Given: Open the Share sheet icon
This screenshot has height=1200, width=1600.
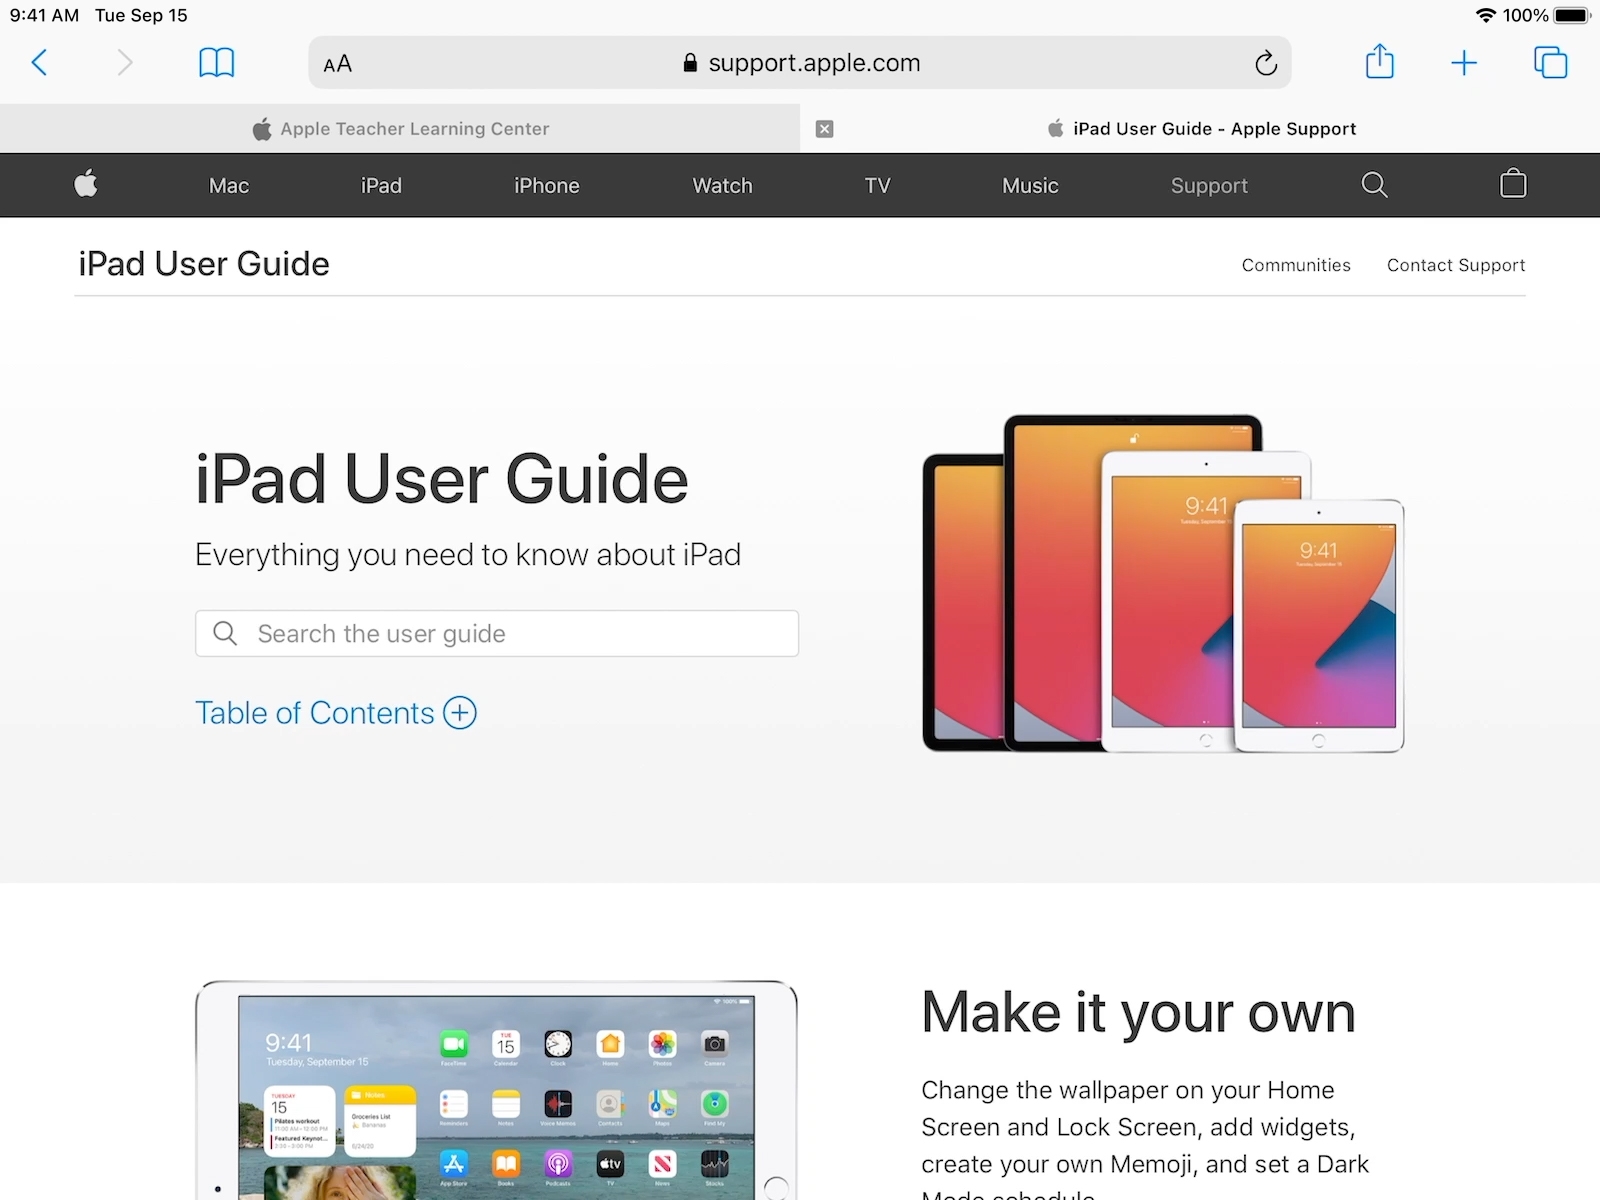Looking at the screenshot, I should [x=1380, y=61].
